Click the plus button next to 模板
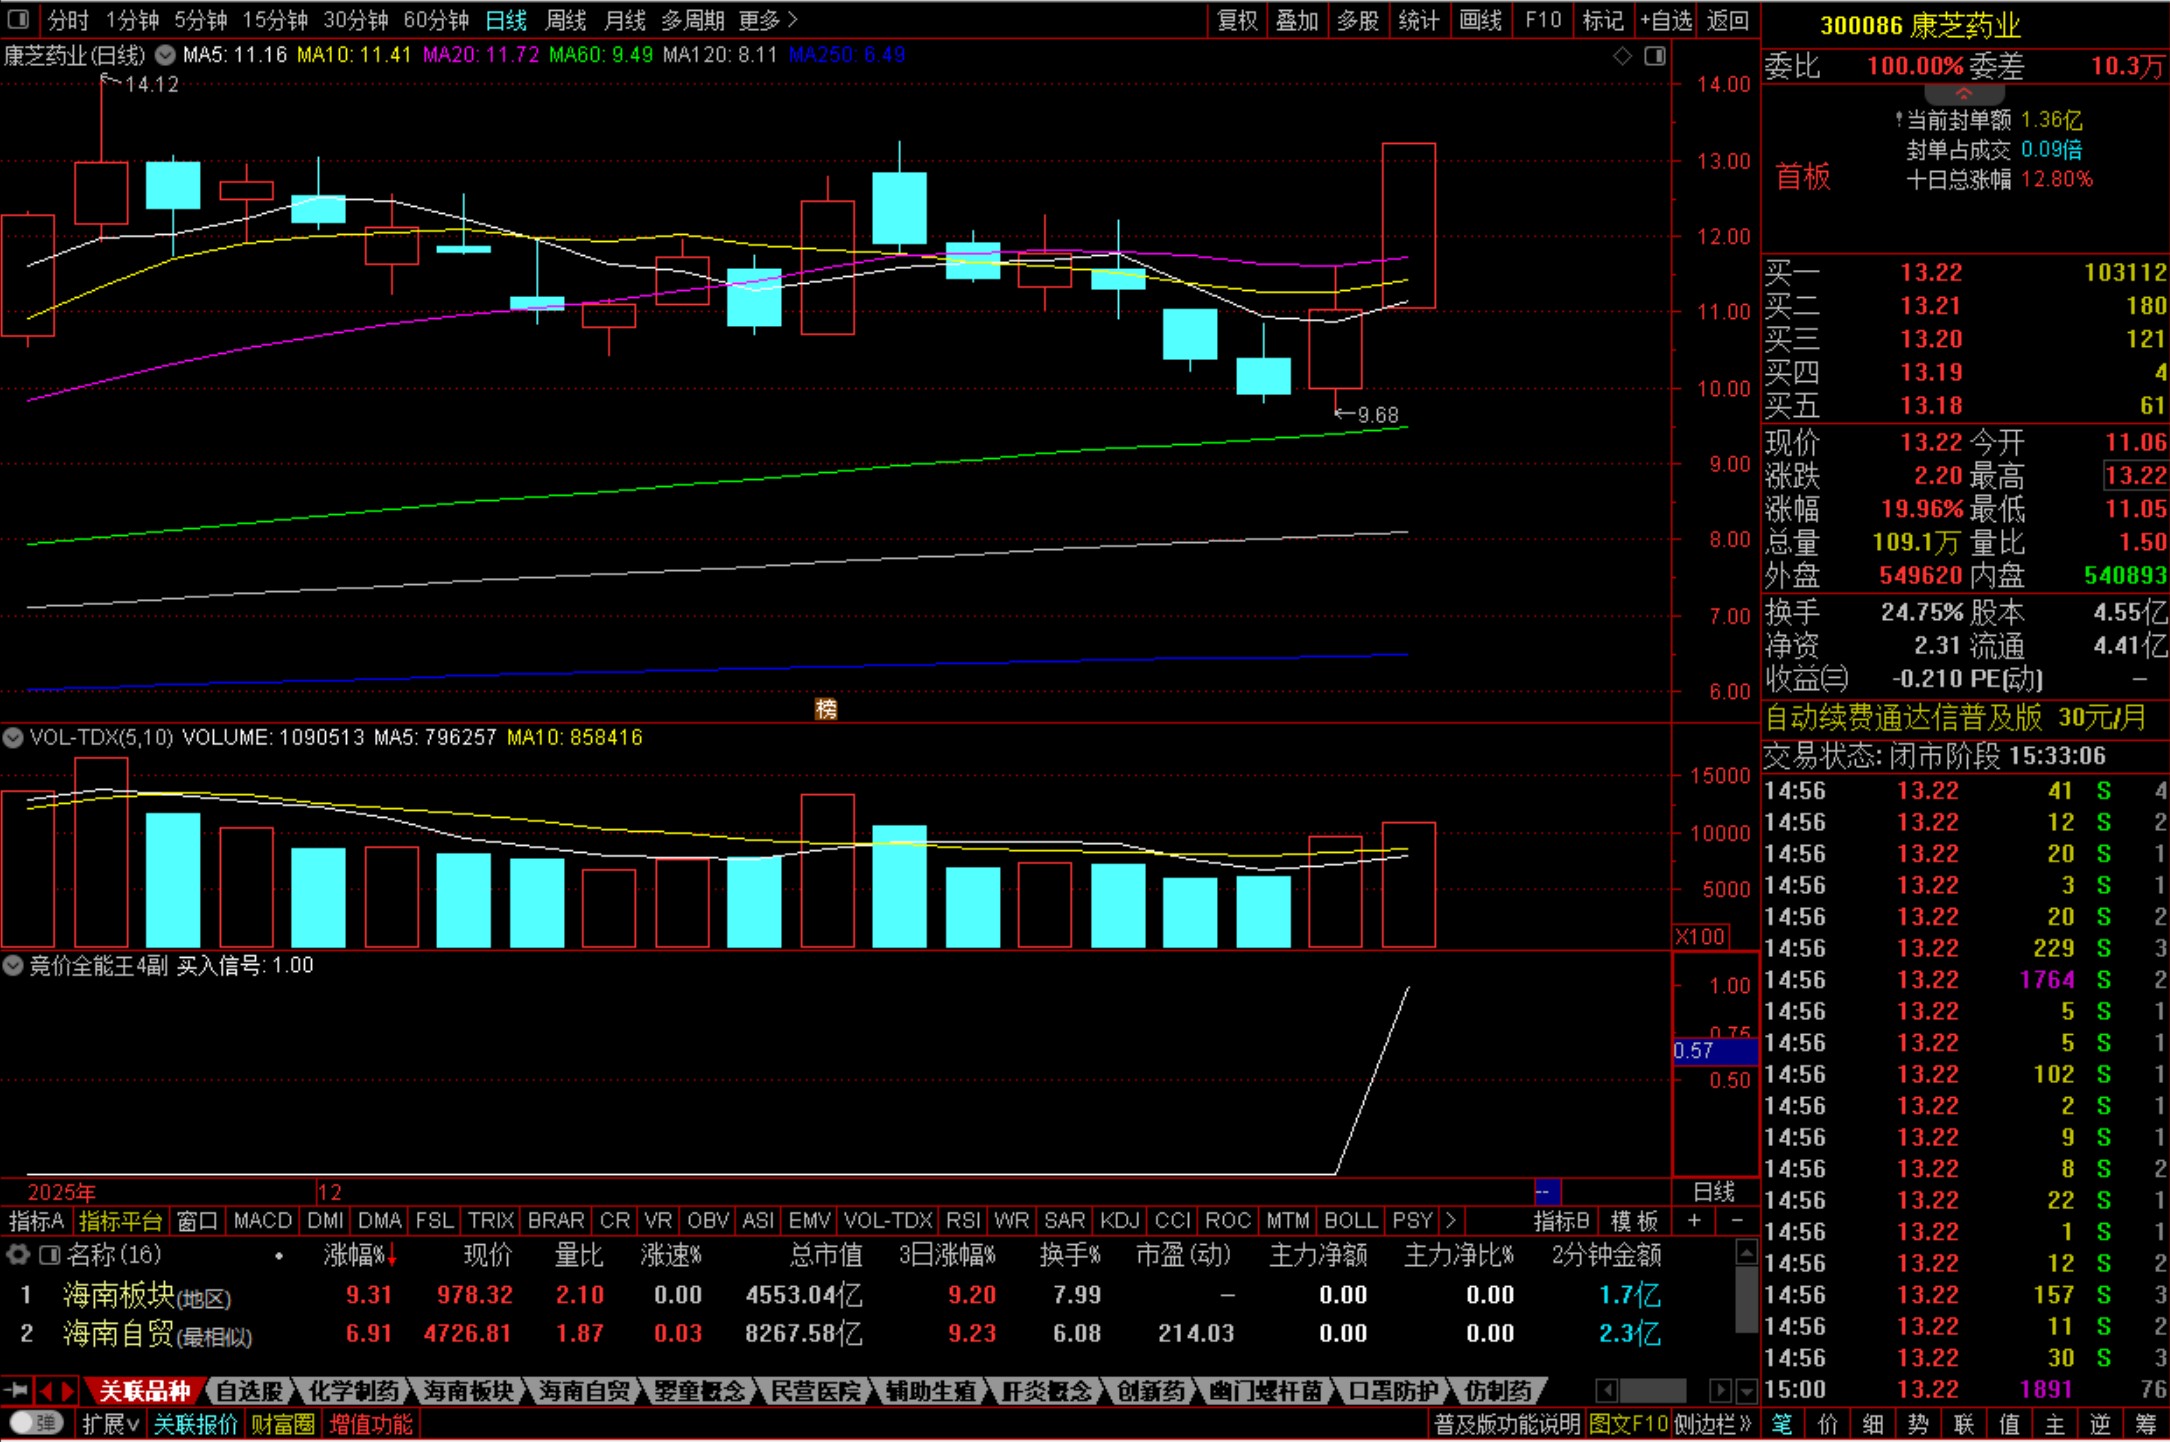 (1694, 1220)
